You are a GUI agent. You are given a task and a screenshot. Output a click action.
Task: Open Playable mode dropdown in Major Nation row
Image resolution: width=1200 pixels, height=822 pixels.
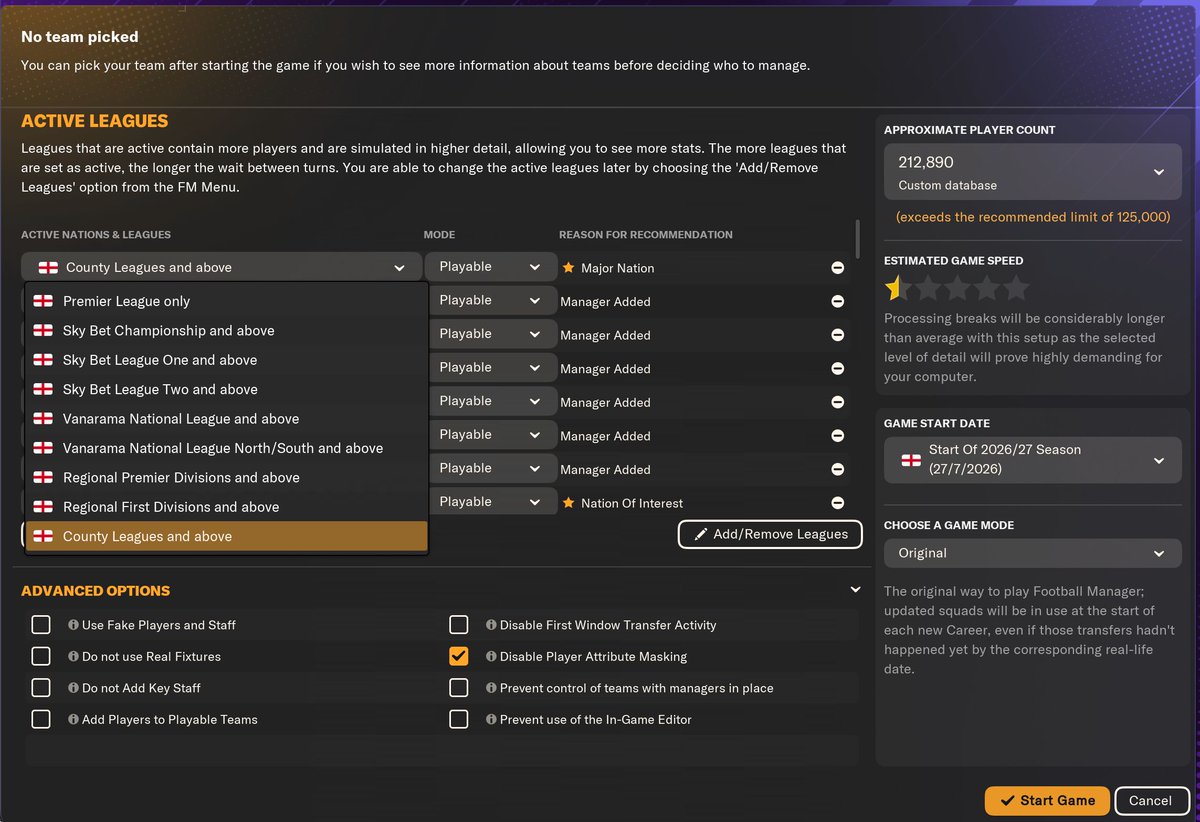pos(490,267)
